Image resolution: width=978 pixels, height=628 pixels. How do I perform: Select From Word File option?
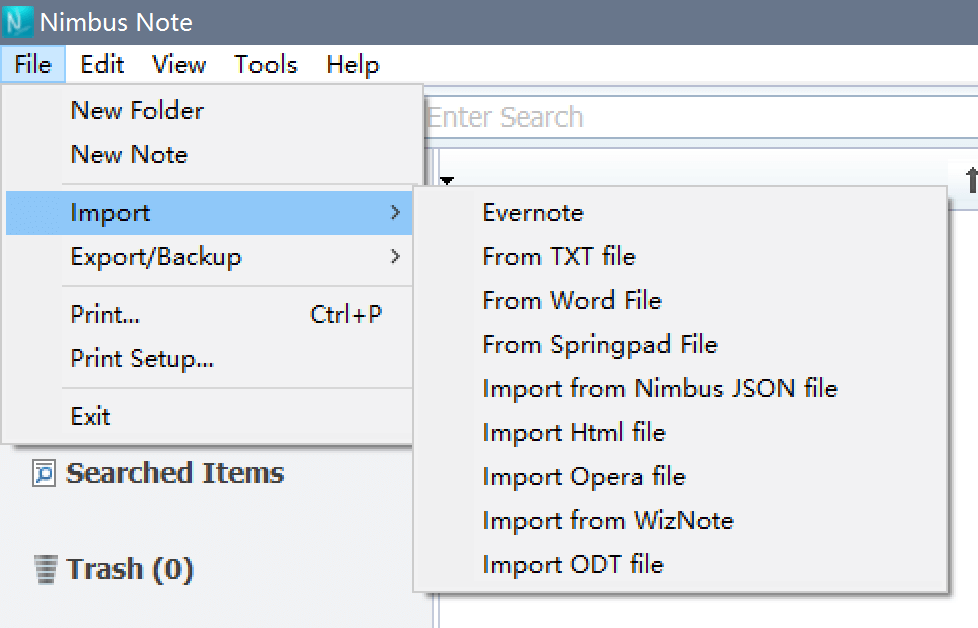[680, 301]
